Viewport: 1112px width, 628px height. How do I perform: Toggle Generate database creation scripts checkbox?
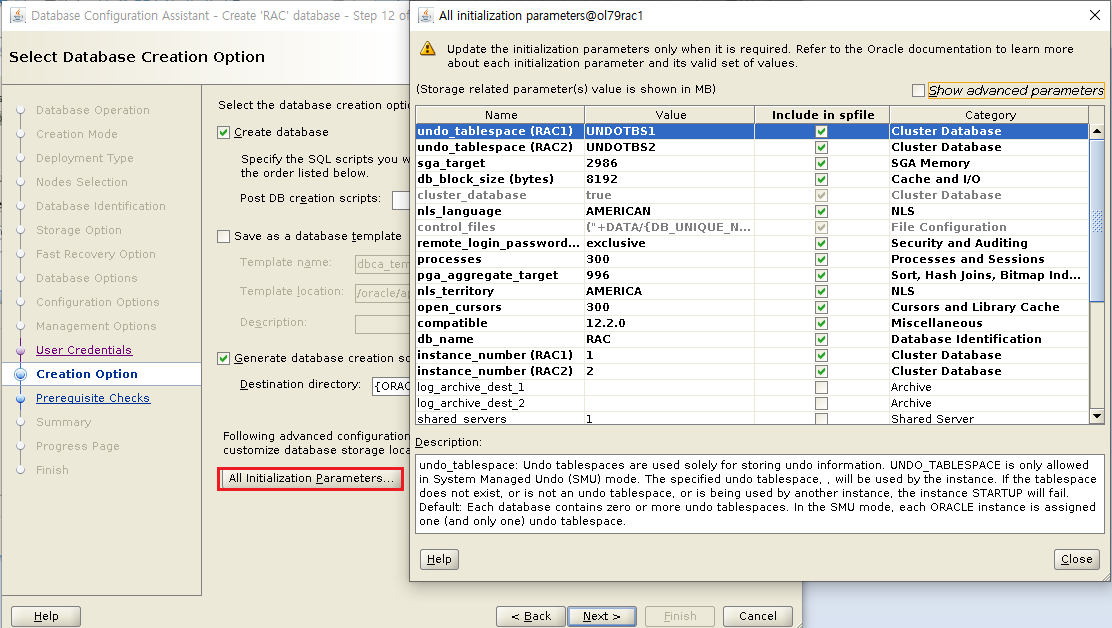223,358
